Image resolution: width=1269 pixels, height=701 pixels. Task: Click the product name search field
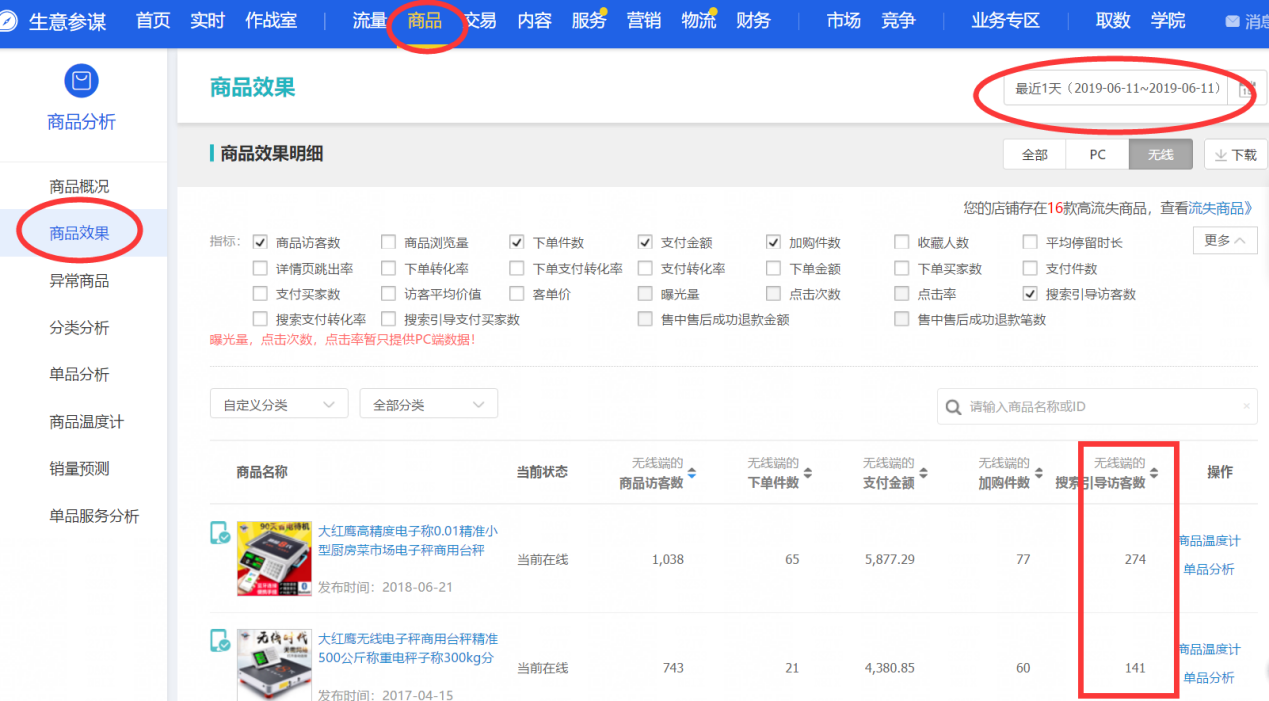point(1100,407)
